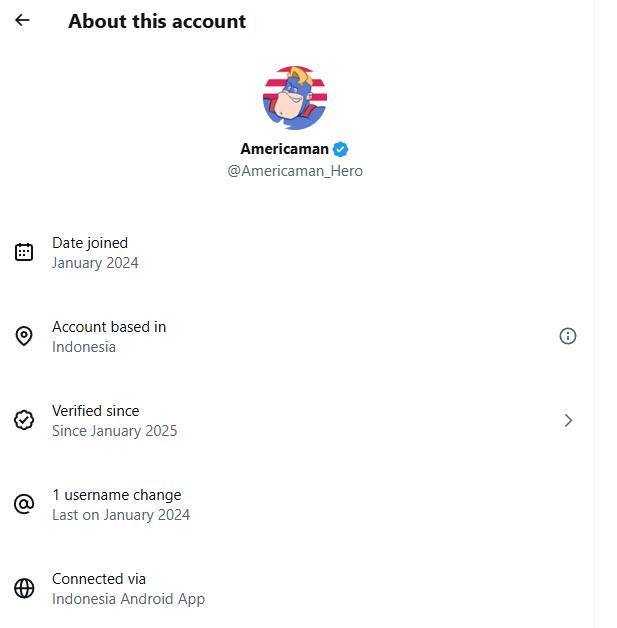Click Indonesia Android App text
Screen dimensions: 617x628
128,599
